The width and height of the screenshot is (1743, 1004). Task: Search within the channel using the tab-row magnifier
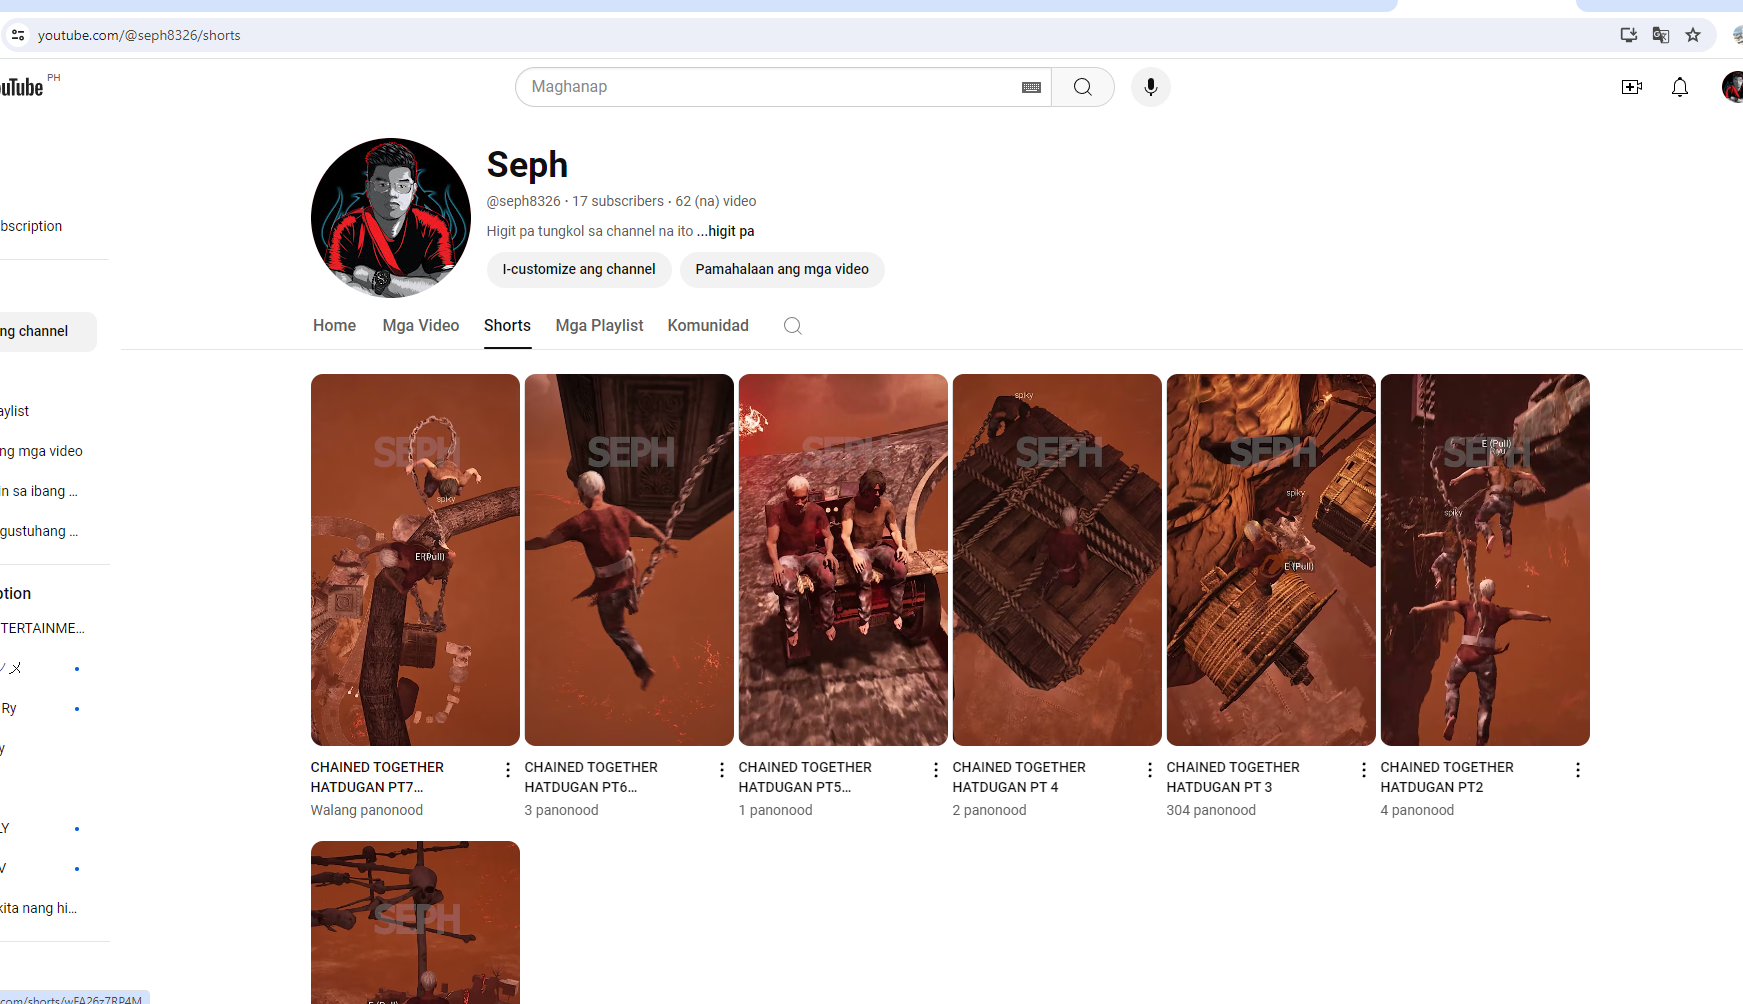click(x=793, y=326)
